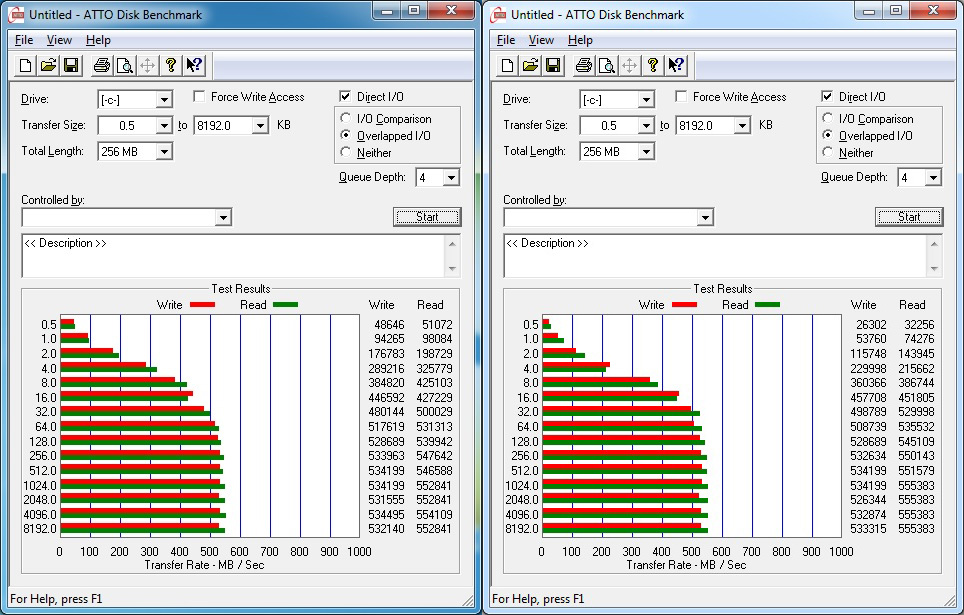
Task: Open File menu in right window
Action: click(x=506, y=40)
